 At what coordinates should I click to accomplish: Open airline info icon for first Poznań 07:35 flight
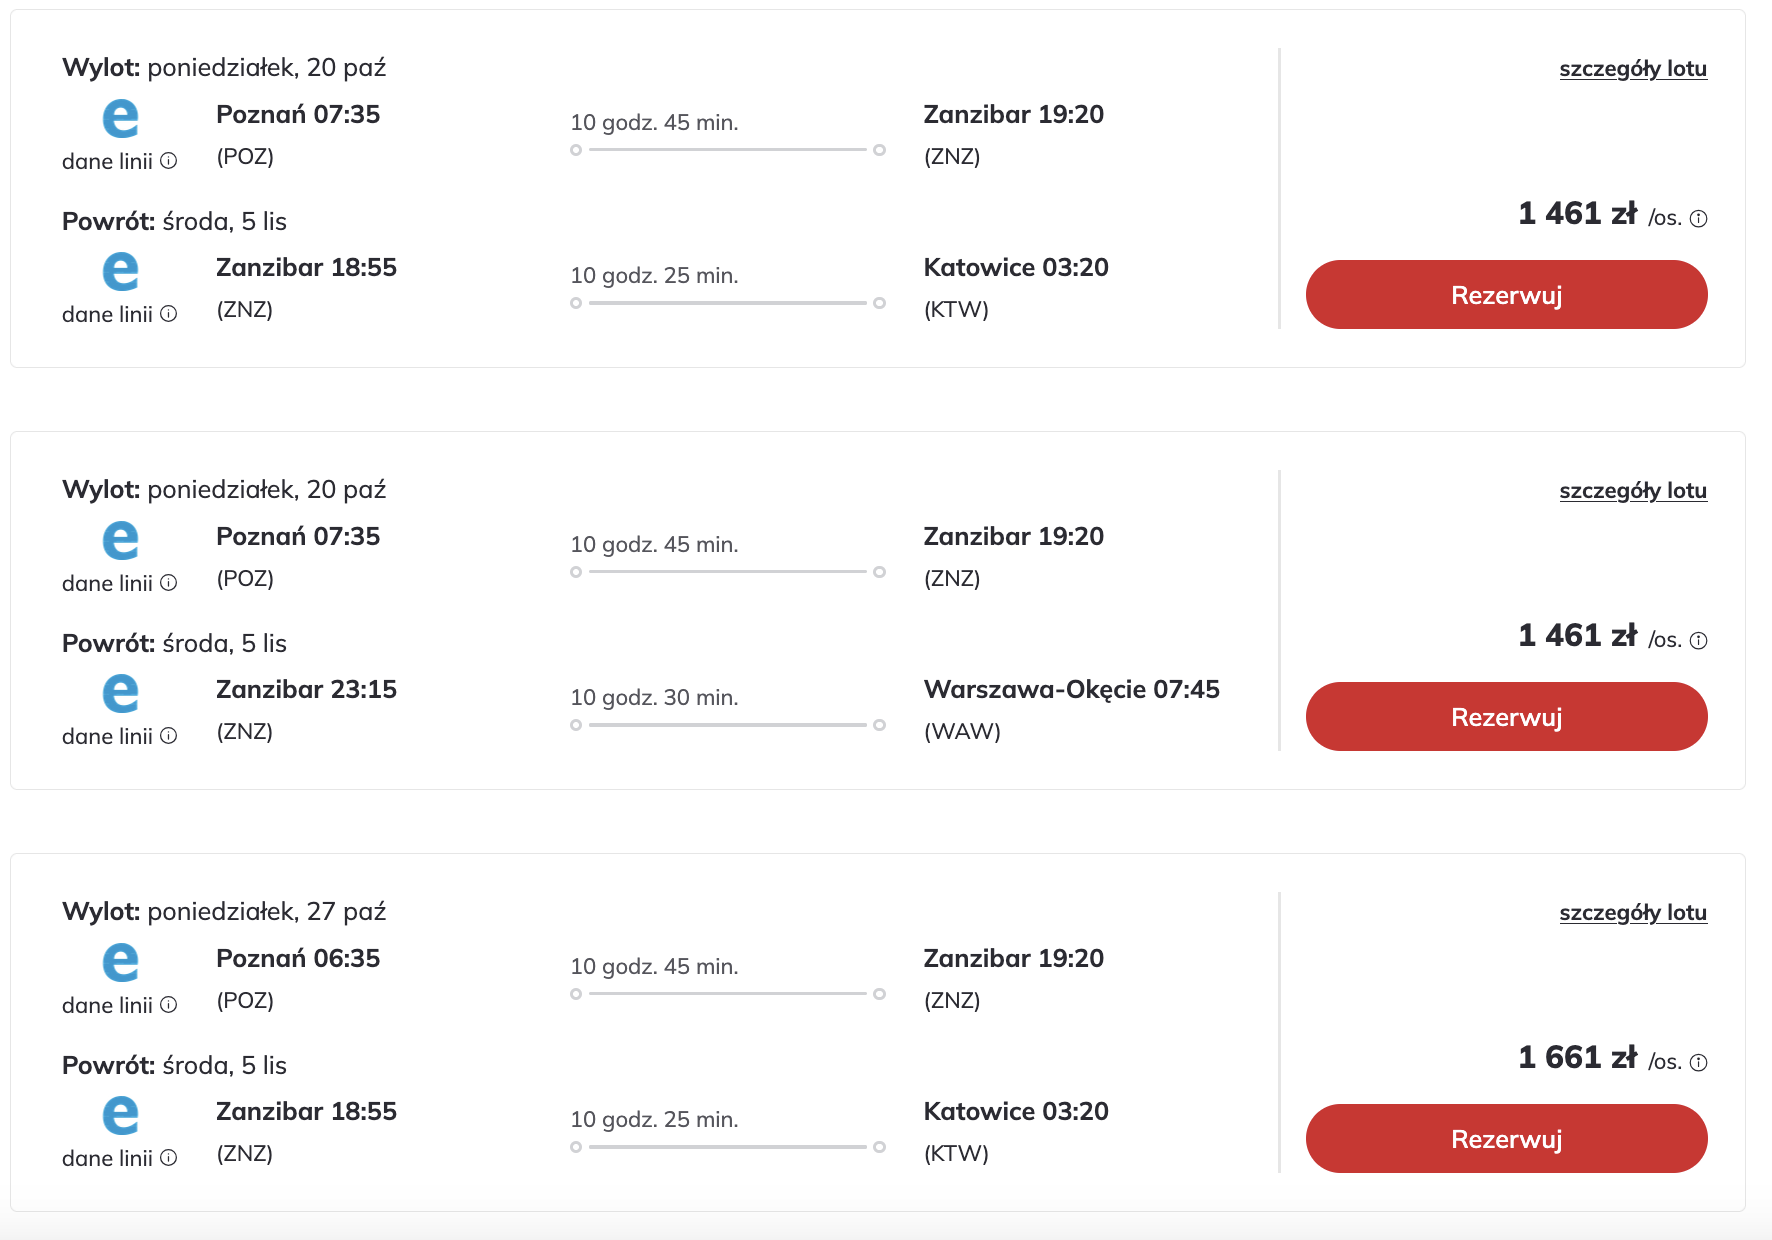169,161
